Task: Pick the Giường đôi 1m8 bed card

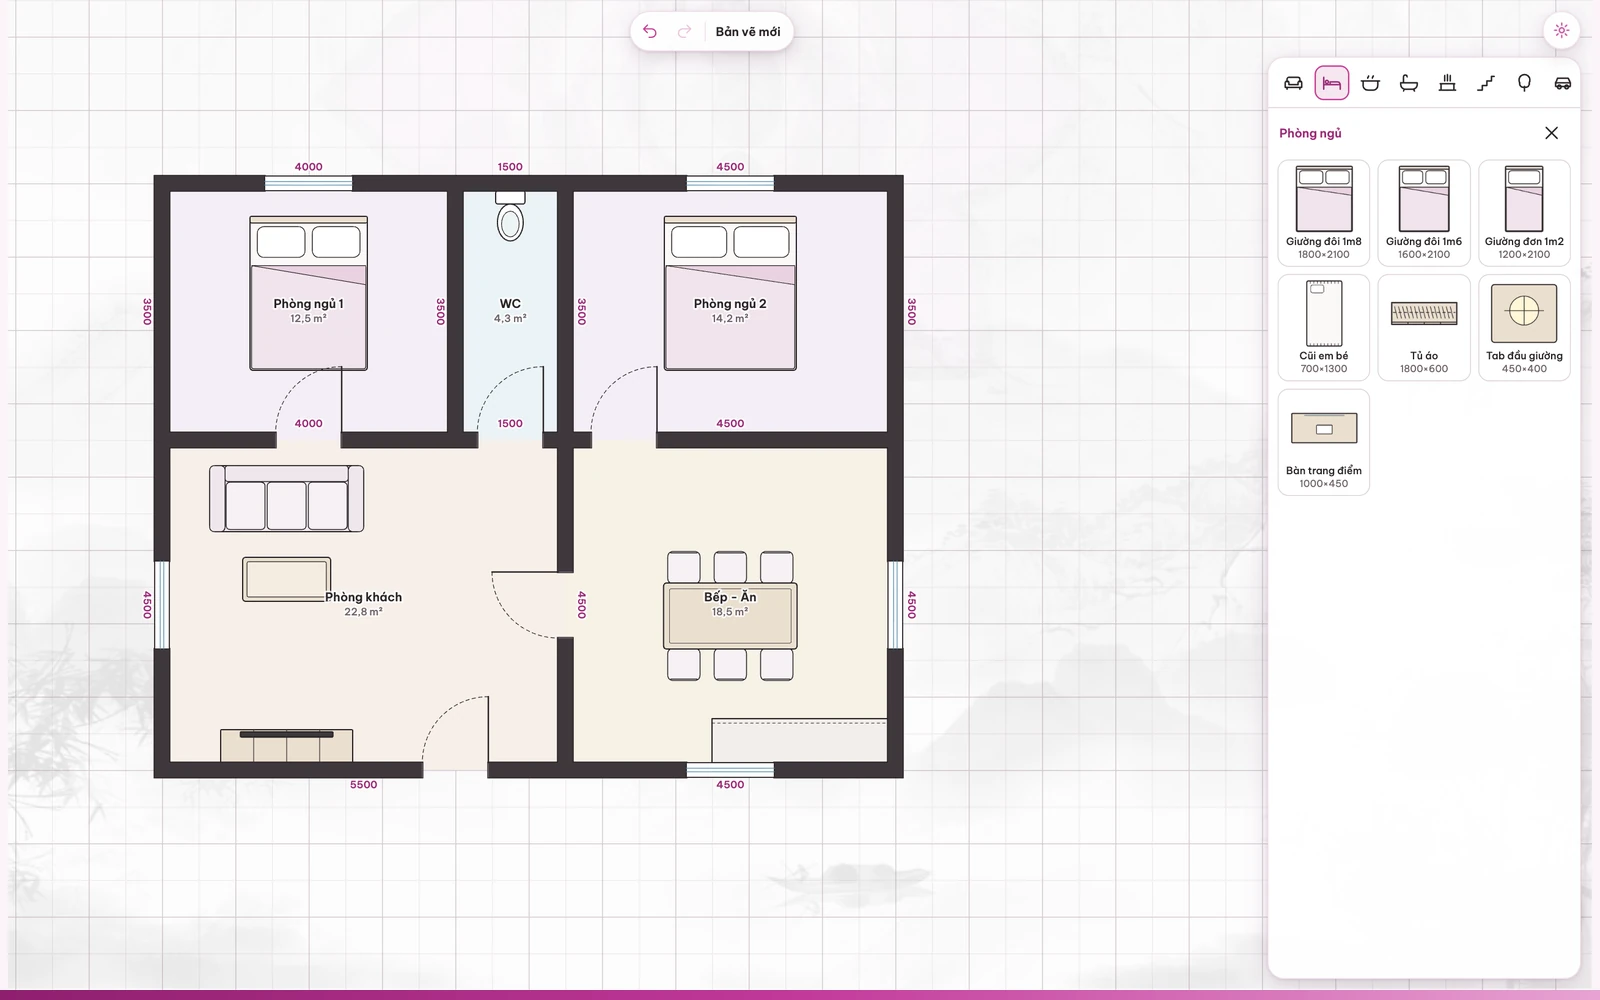Action: tap(1324, 213)
